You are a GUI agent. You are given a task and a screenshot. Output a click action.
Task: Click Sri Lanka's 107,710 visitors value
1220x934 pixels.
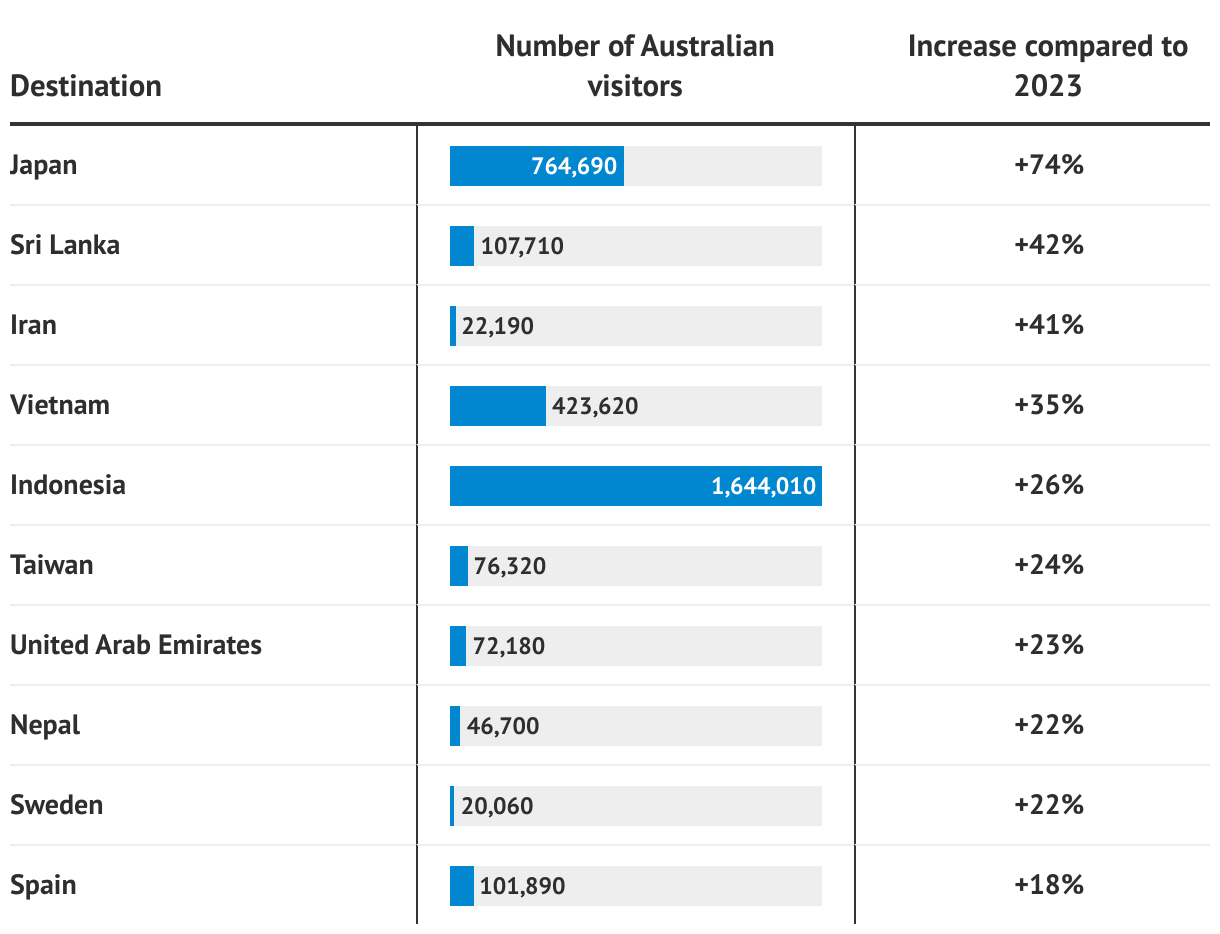[522, 246]
